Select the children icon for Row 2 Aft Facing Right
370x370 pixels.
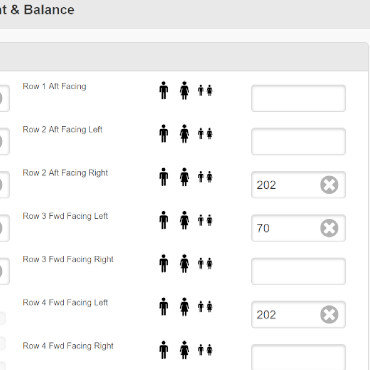[x=205, y=177]
